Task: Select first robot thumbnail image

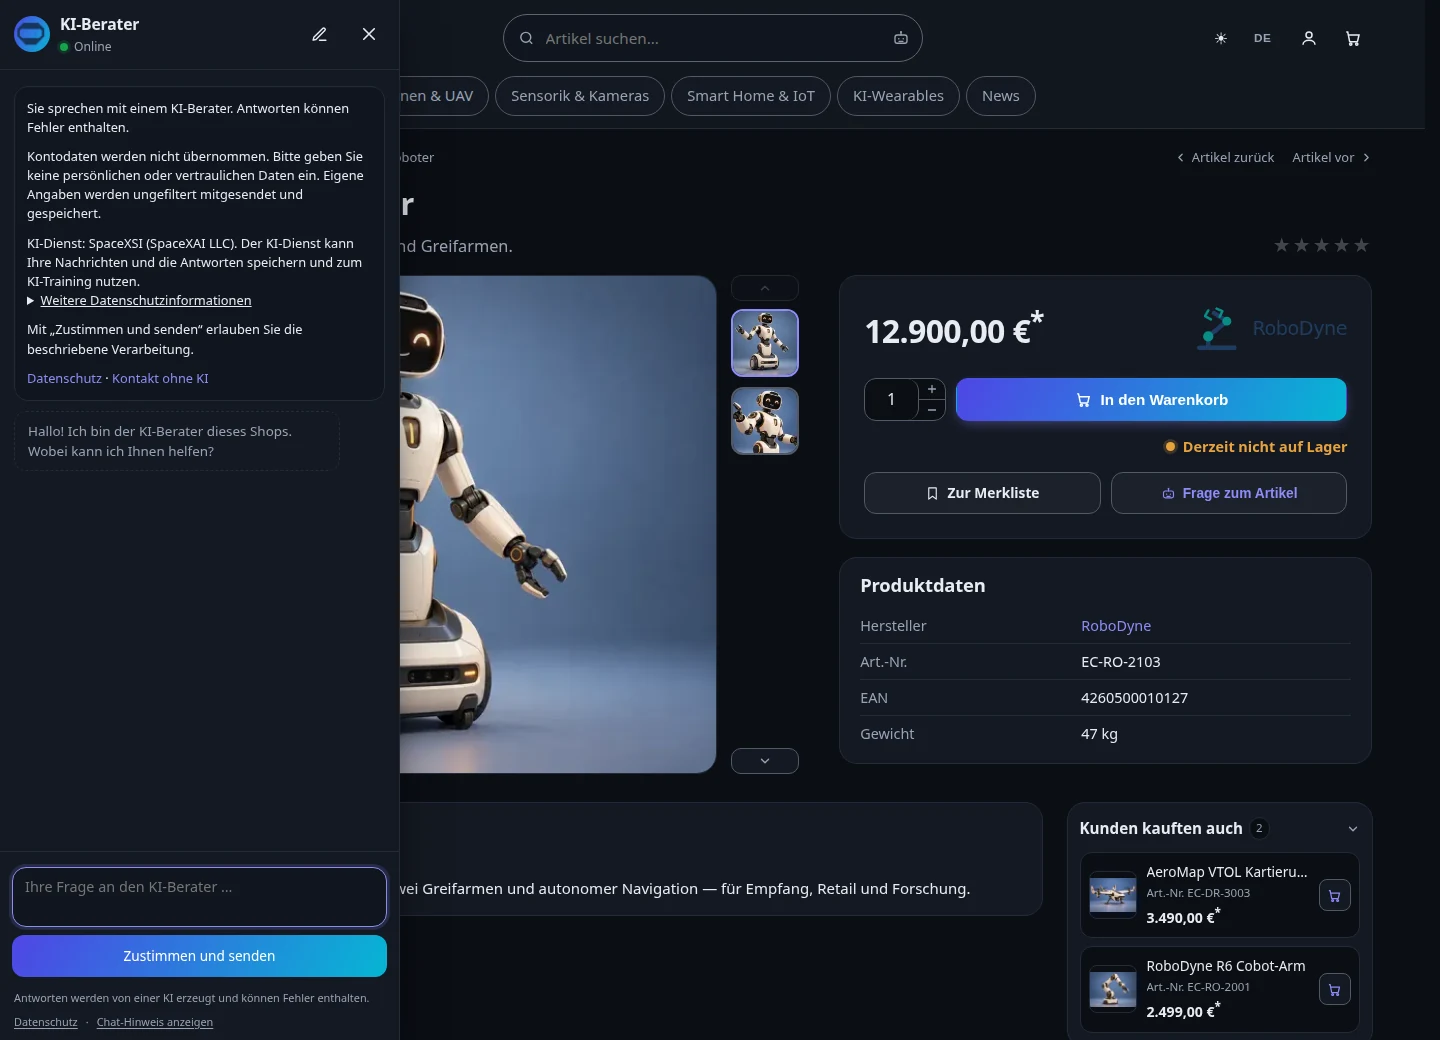Action: [x=765, y=343]
